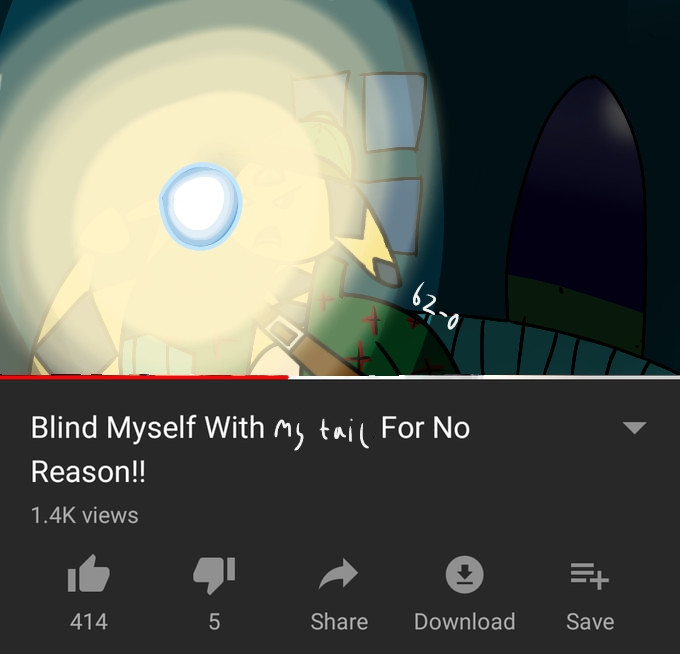Tap the '62-0' signature on the video
The height and width of the screenshot is (654, 680).
pyautogui.click(x=435, y=307)
